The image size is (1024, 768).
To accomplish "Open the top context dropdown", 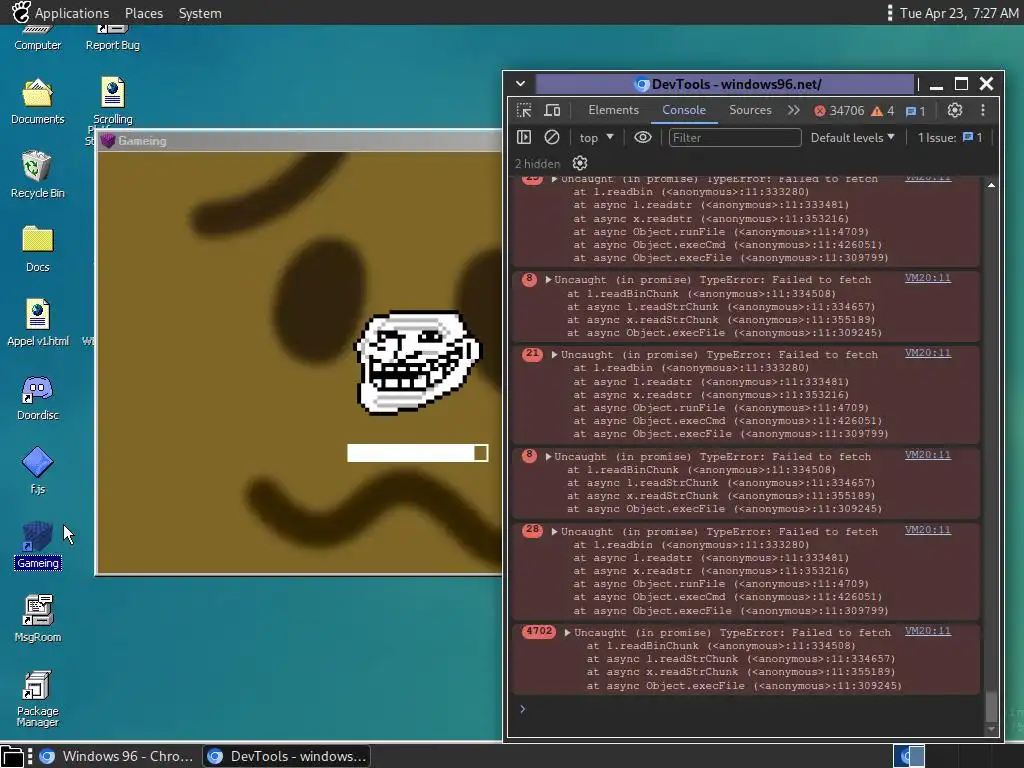I will point(596,137).
